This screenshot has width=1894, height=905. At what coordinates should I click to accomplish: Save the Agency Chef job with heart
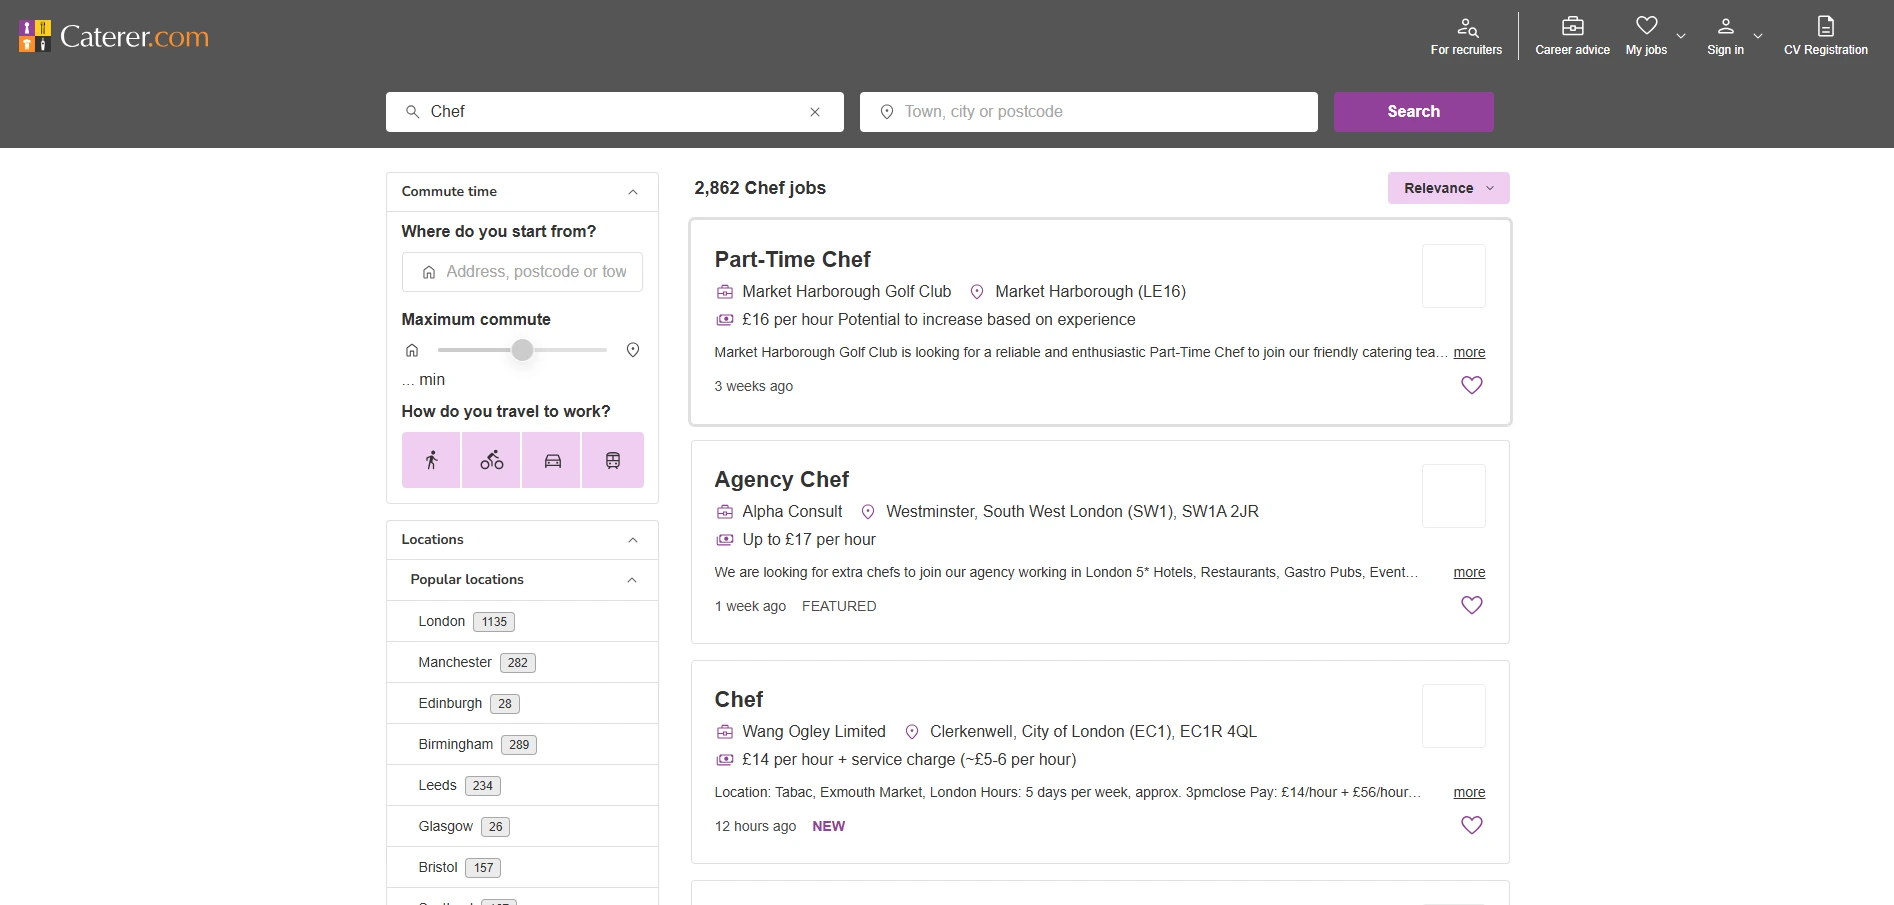(x=1472, y=605)
